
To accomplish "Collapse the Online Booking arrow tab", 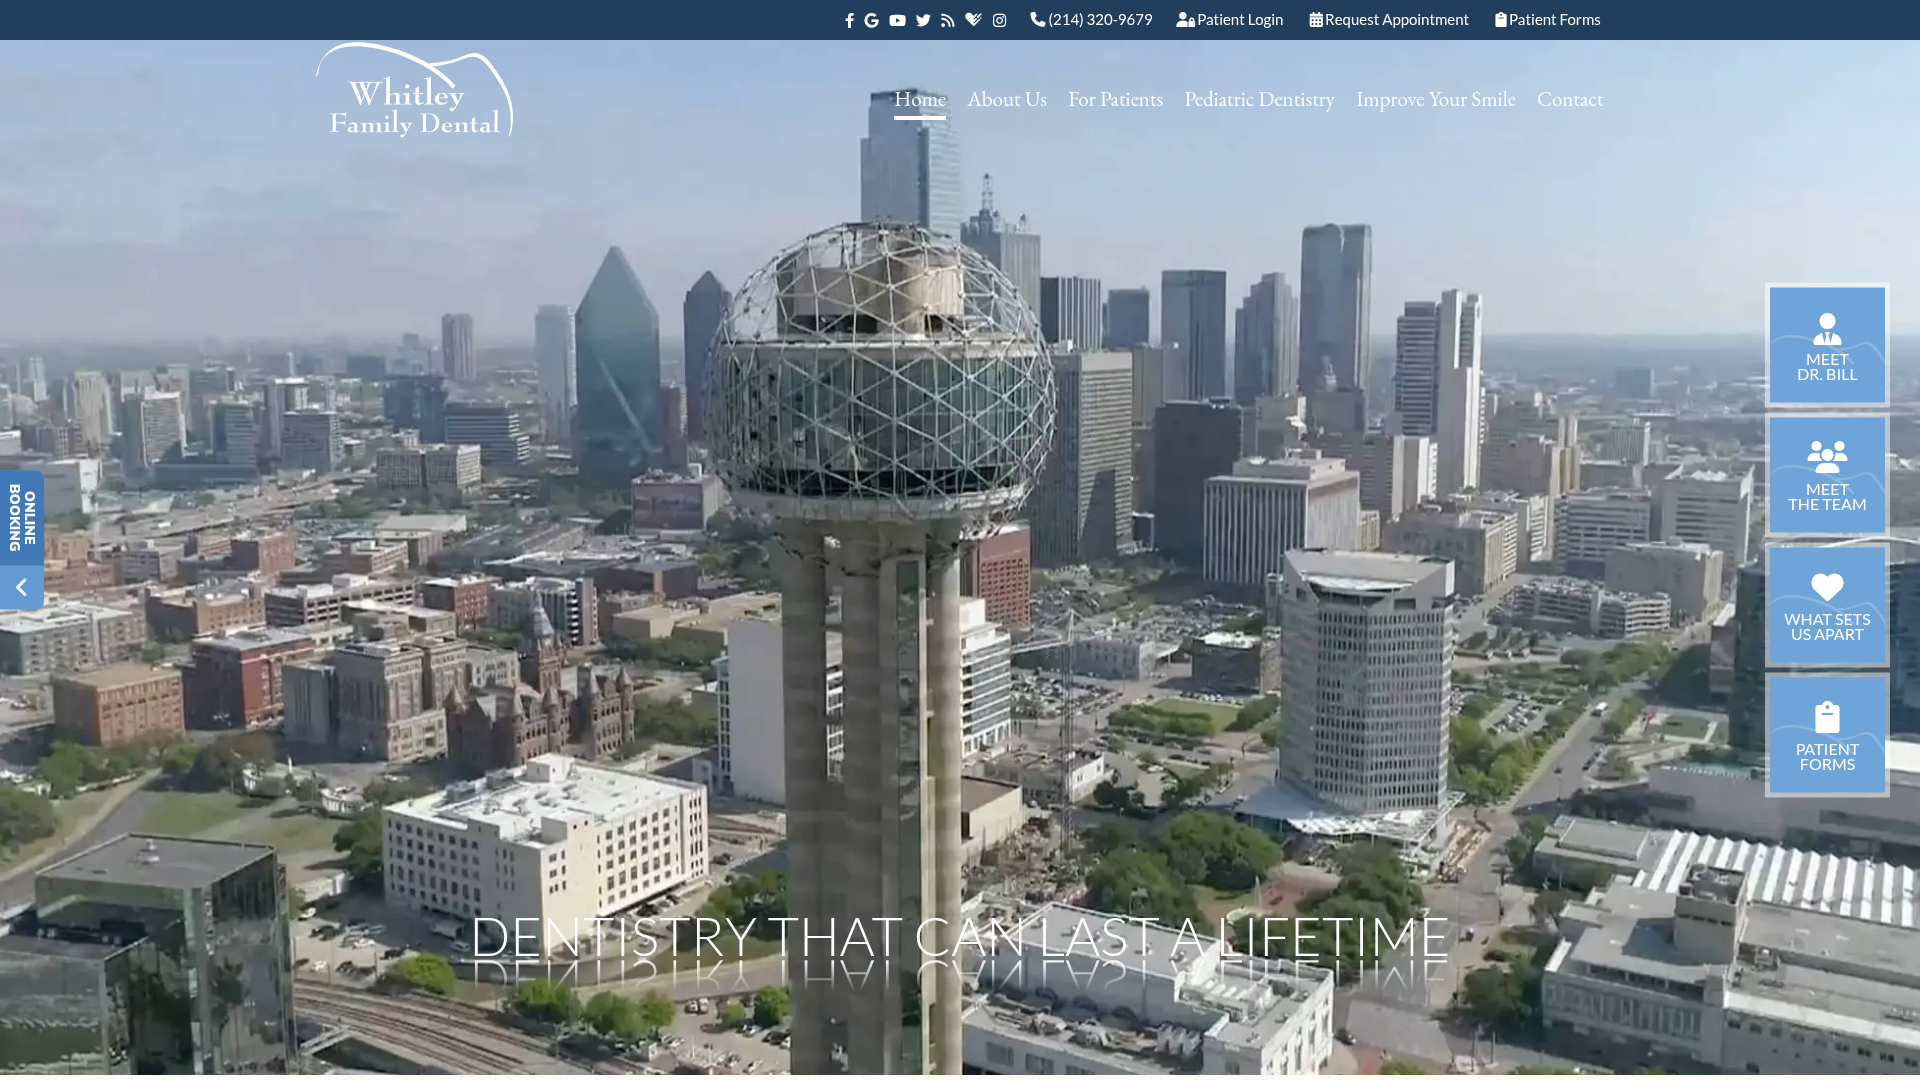I will 21,588.
